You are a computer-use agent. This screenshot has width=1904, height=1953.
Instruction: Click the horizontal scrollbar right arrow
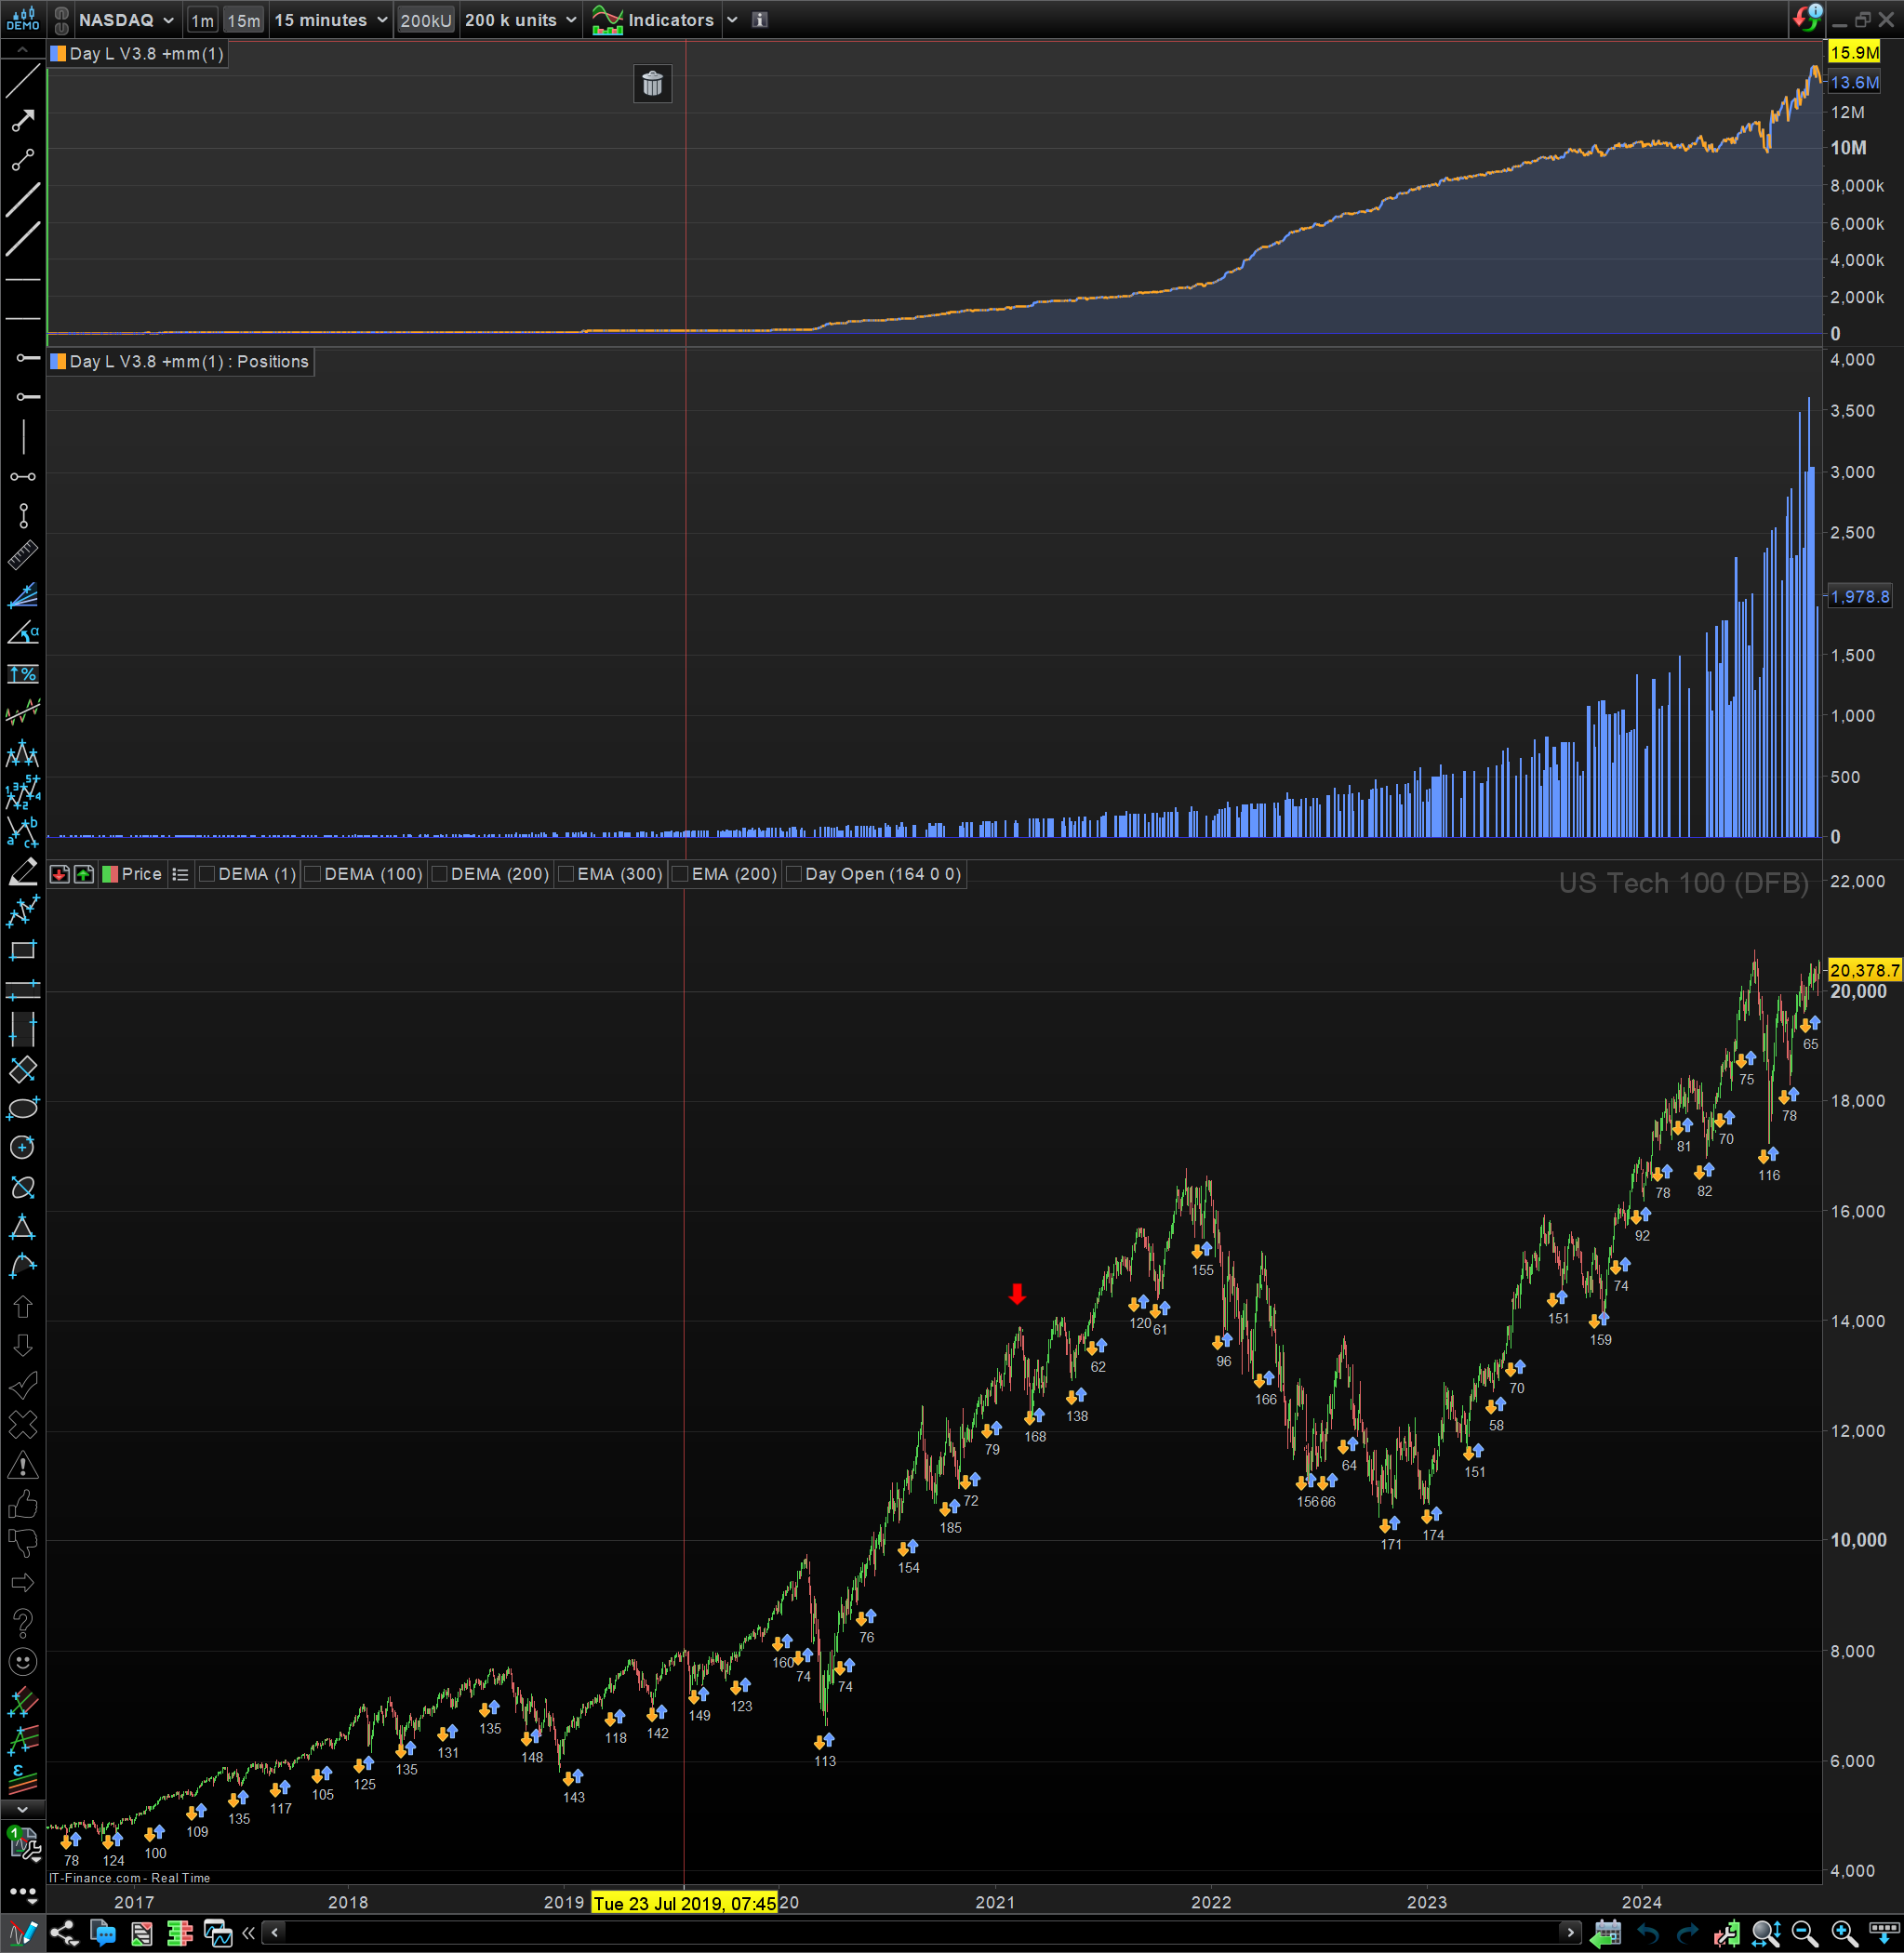(1570, 1932)
